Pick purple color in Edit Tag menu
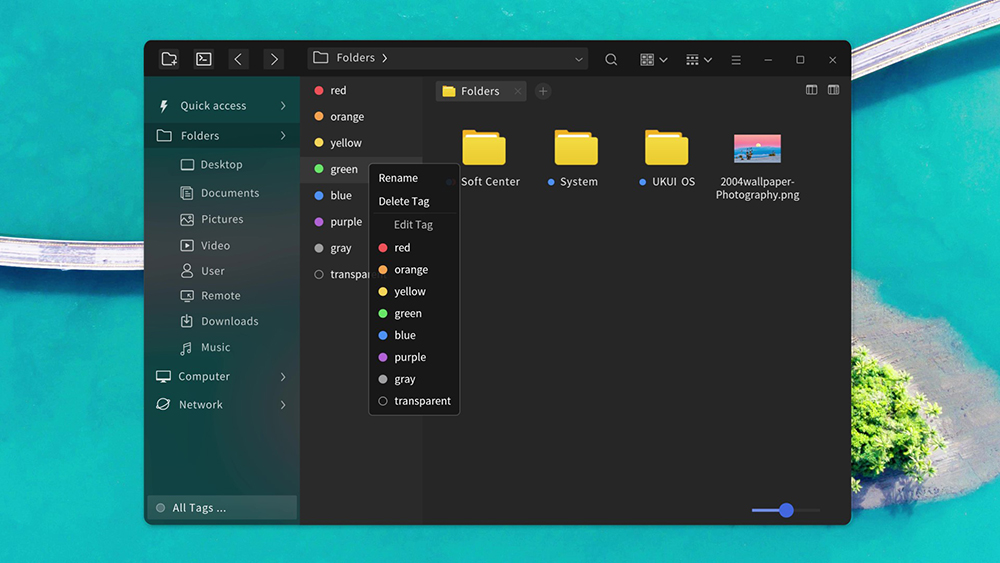This screenshot has height=563, width=1000. pos(409,357)
